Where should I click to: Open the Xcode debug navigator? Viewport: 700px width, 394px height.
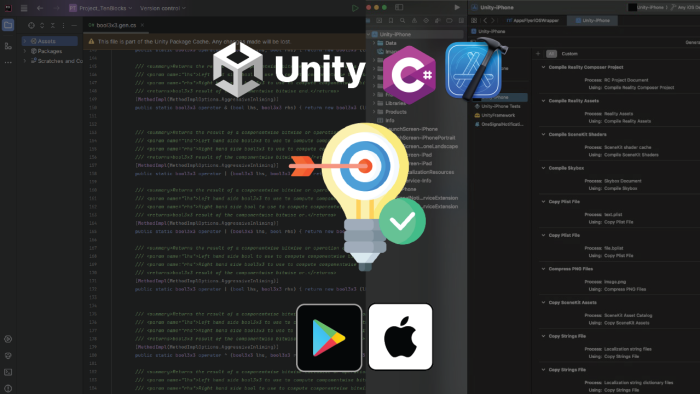(x=438, y=21)
